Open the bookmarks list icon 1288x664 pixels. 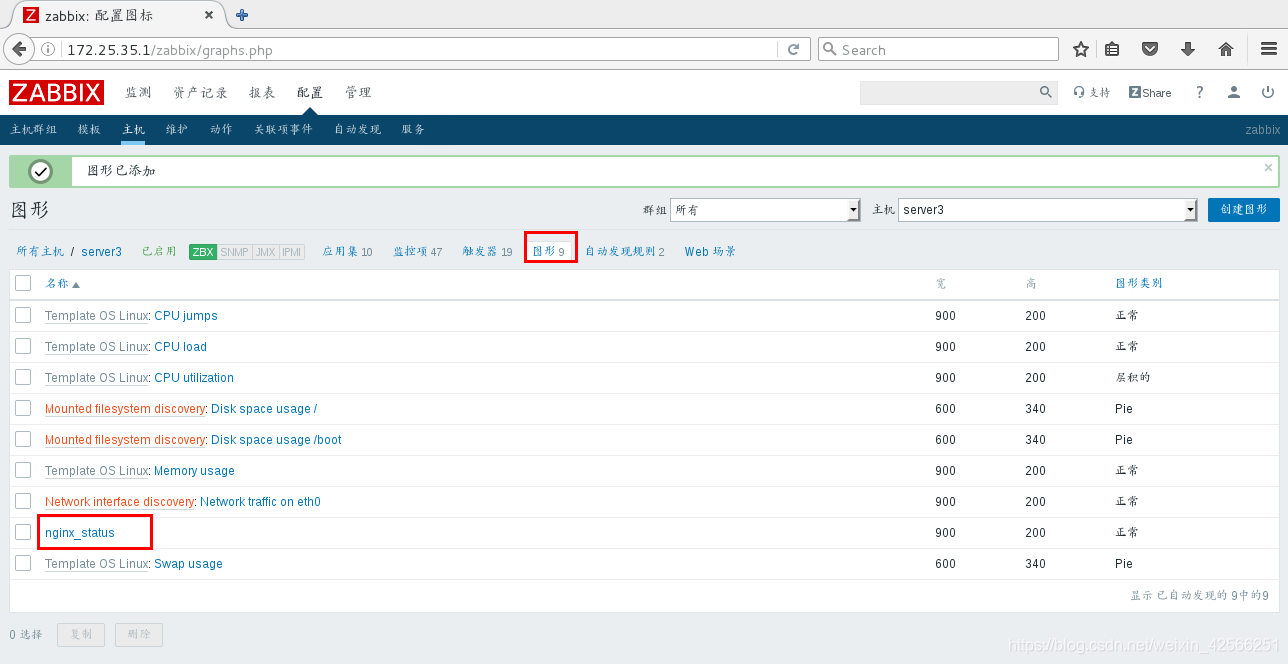tap(1112, 49)
